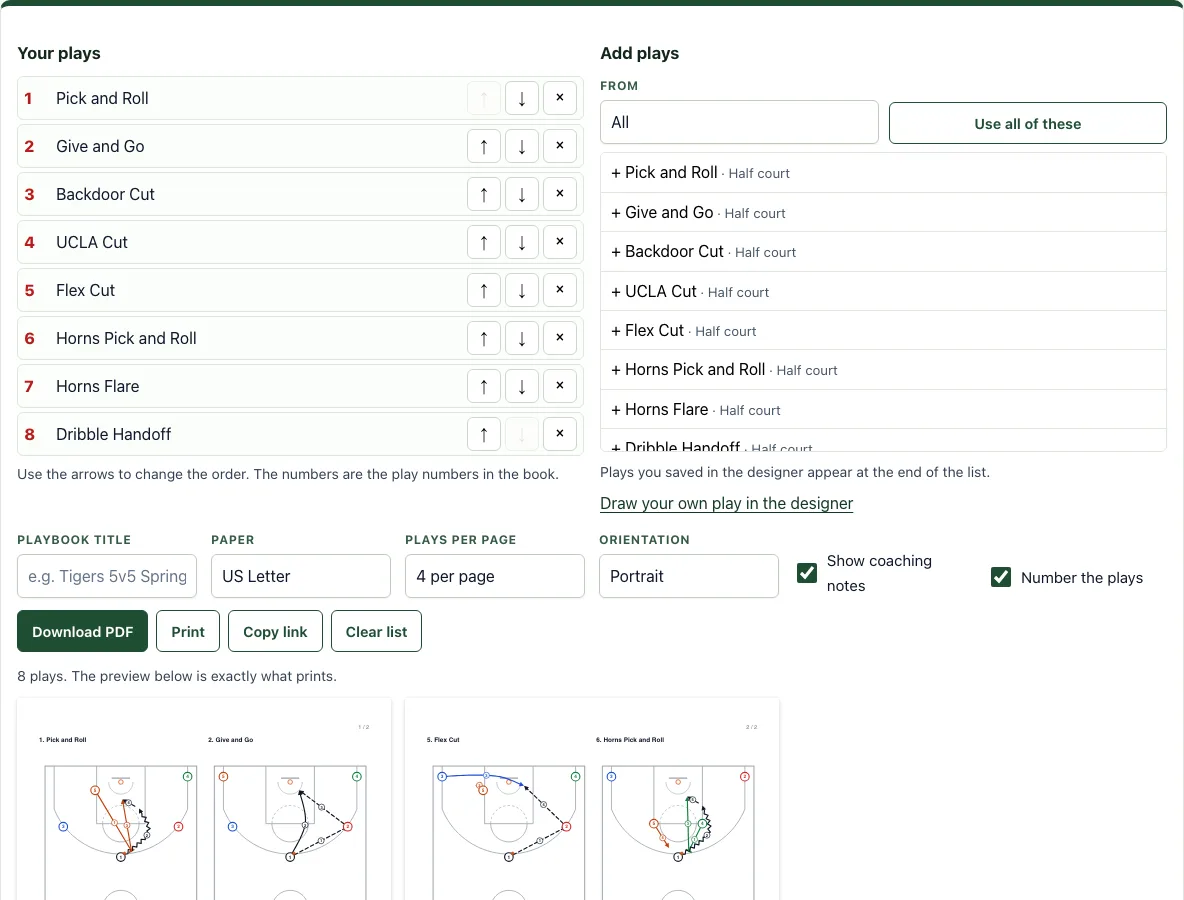Add Horns Flare half court play
This screenshot has width=1184, height=900.
[x=883, y=409]
